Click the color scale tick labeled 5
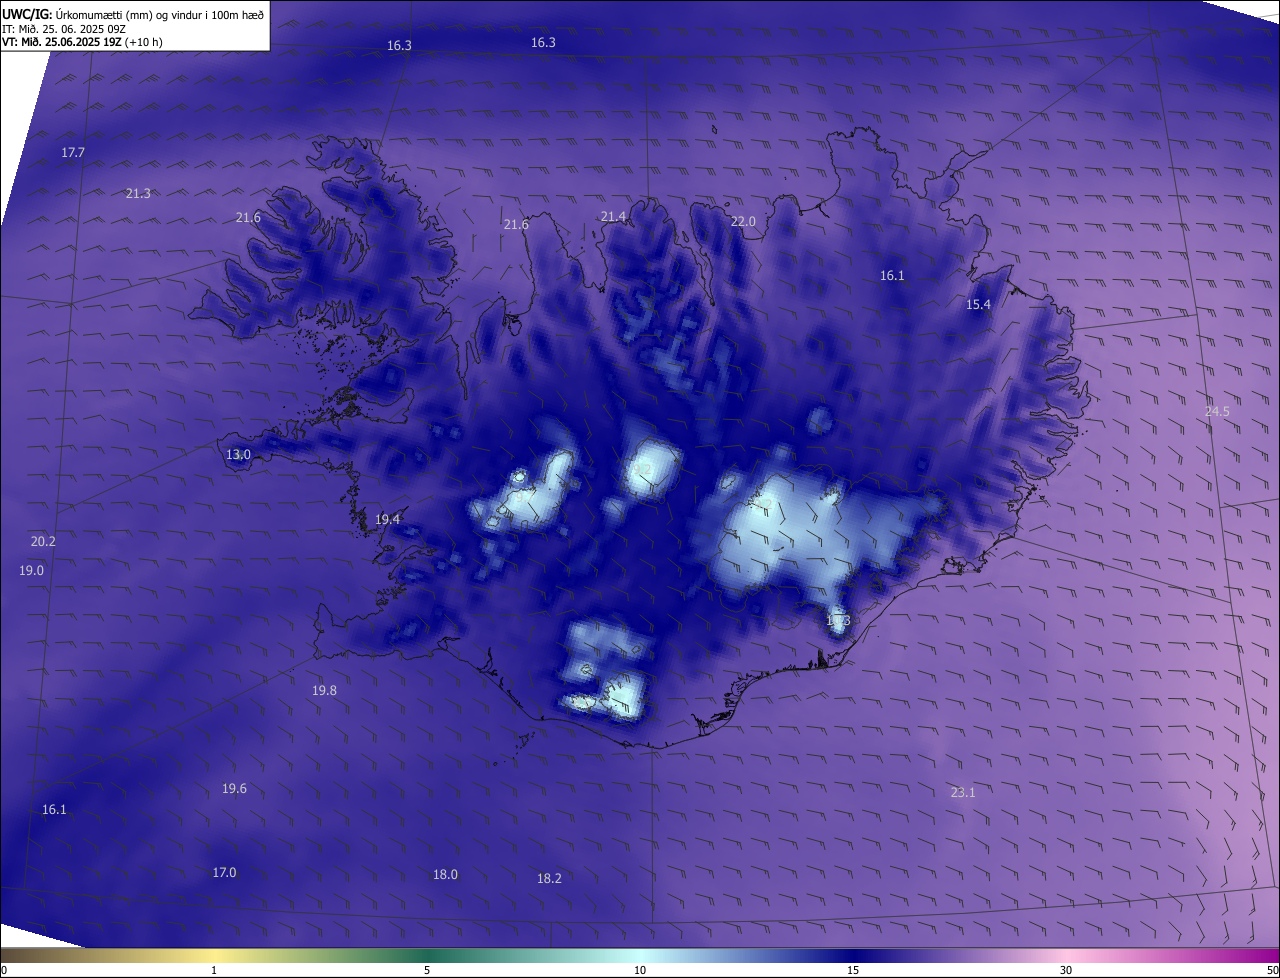This screenshot has height=978, width=1280. click(427, 970)
